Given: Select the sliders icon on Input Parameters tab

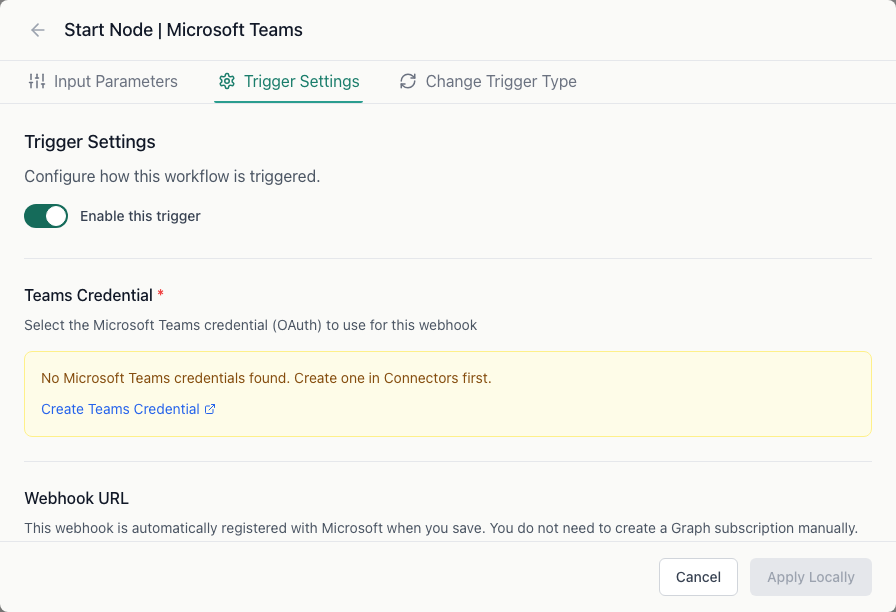Looking at the screenshot, I should 37,81.
